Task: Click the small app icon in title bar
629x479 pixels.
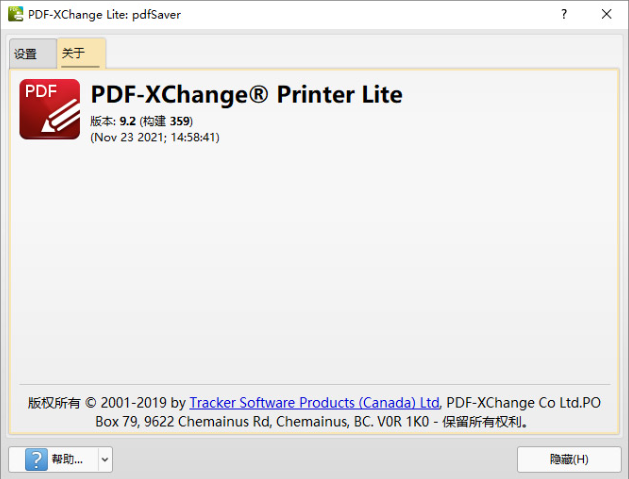Action: (x=14, y=14)
